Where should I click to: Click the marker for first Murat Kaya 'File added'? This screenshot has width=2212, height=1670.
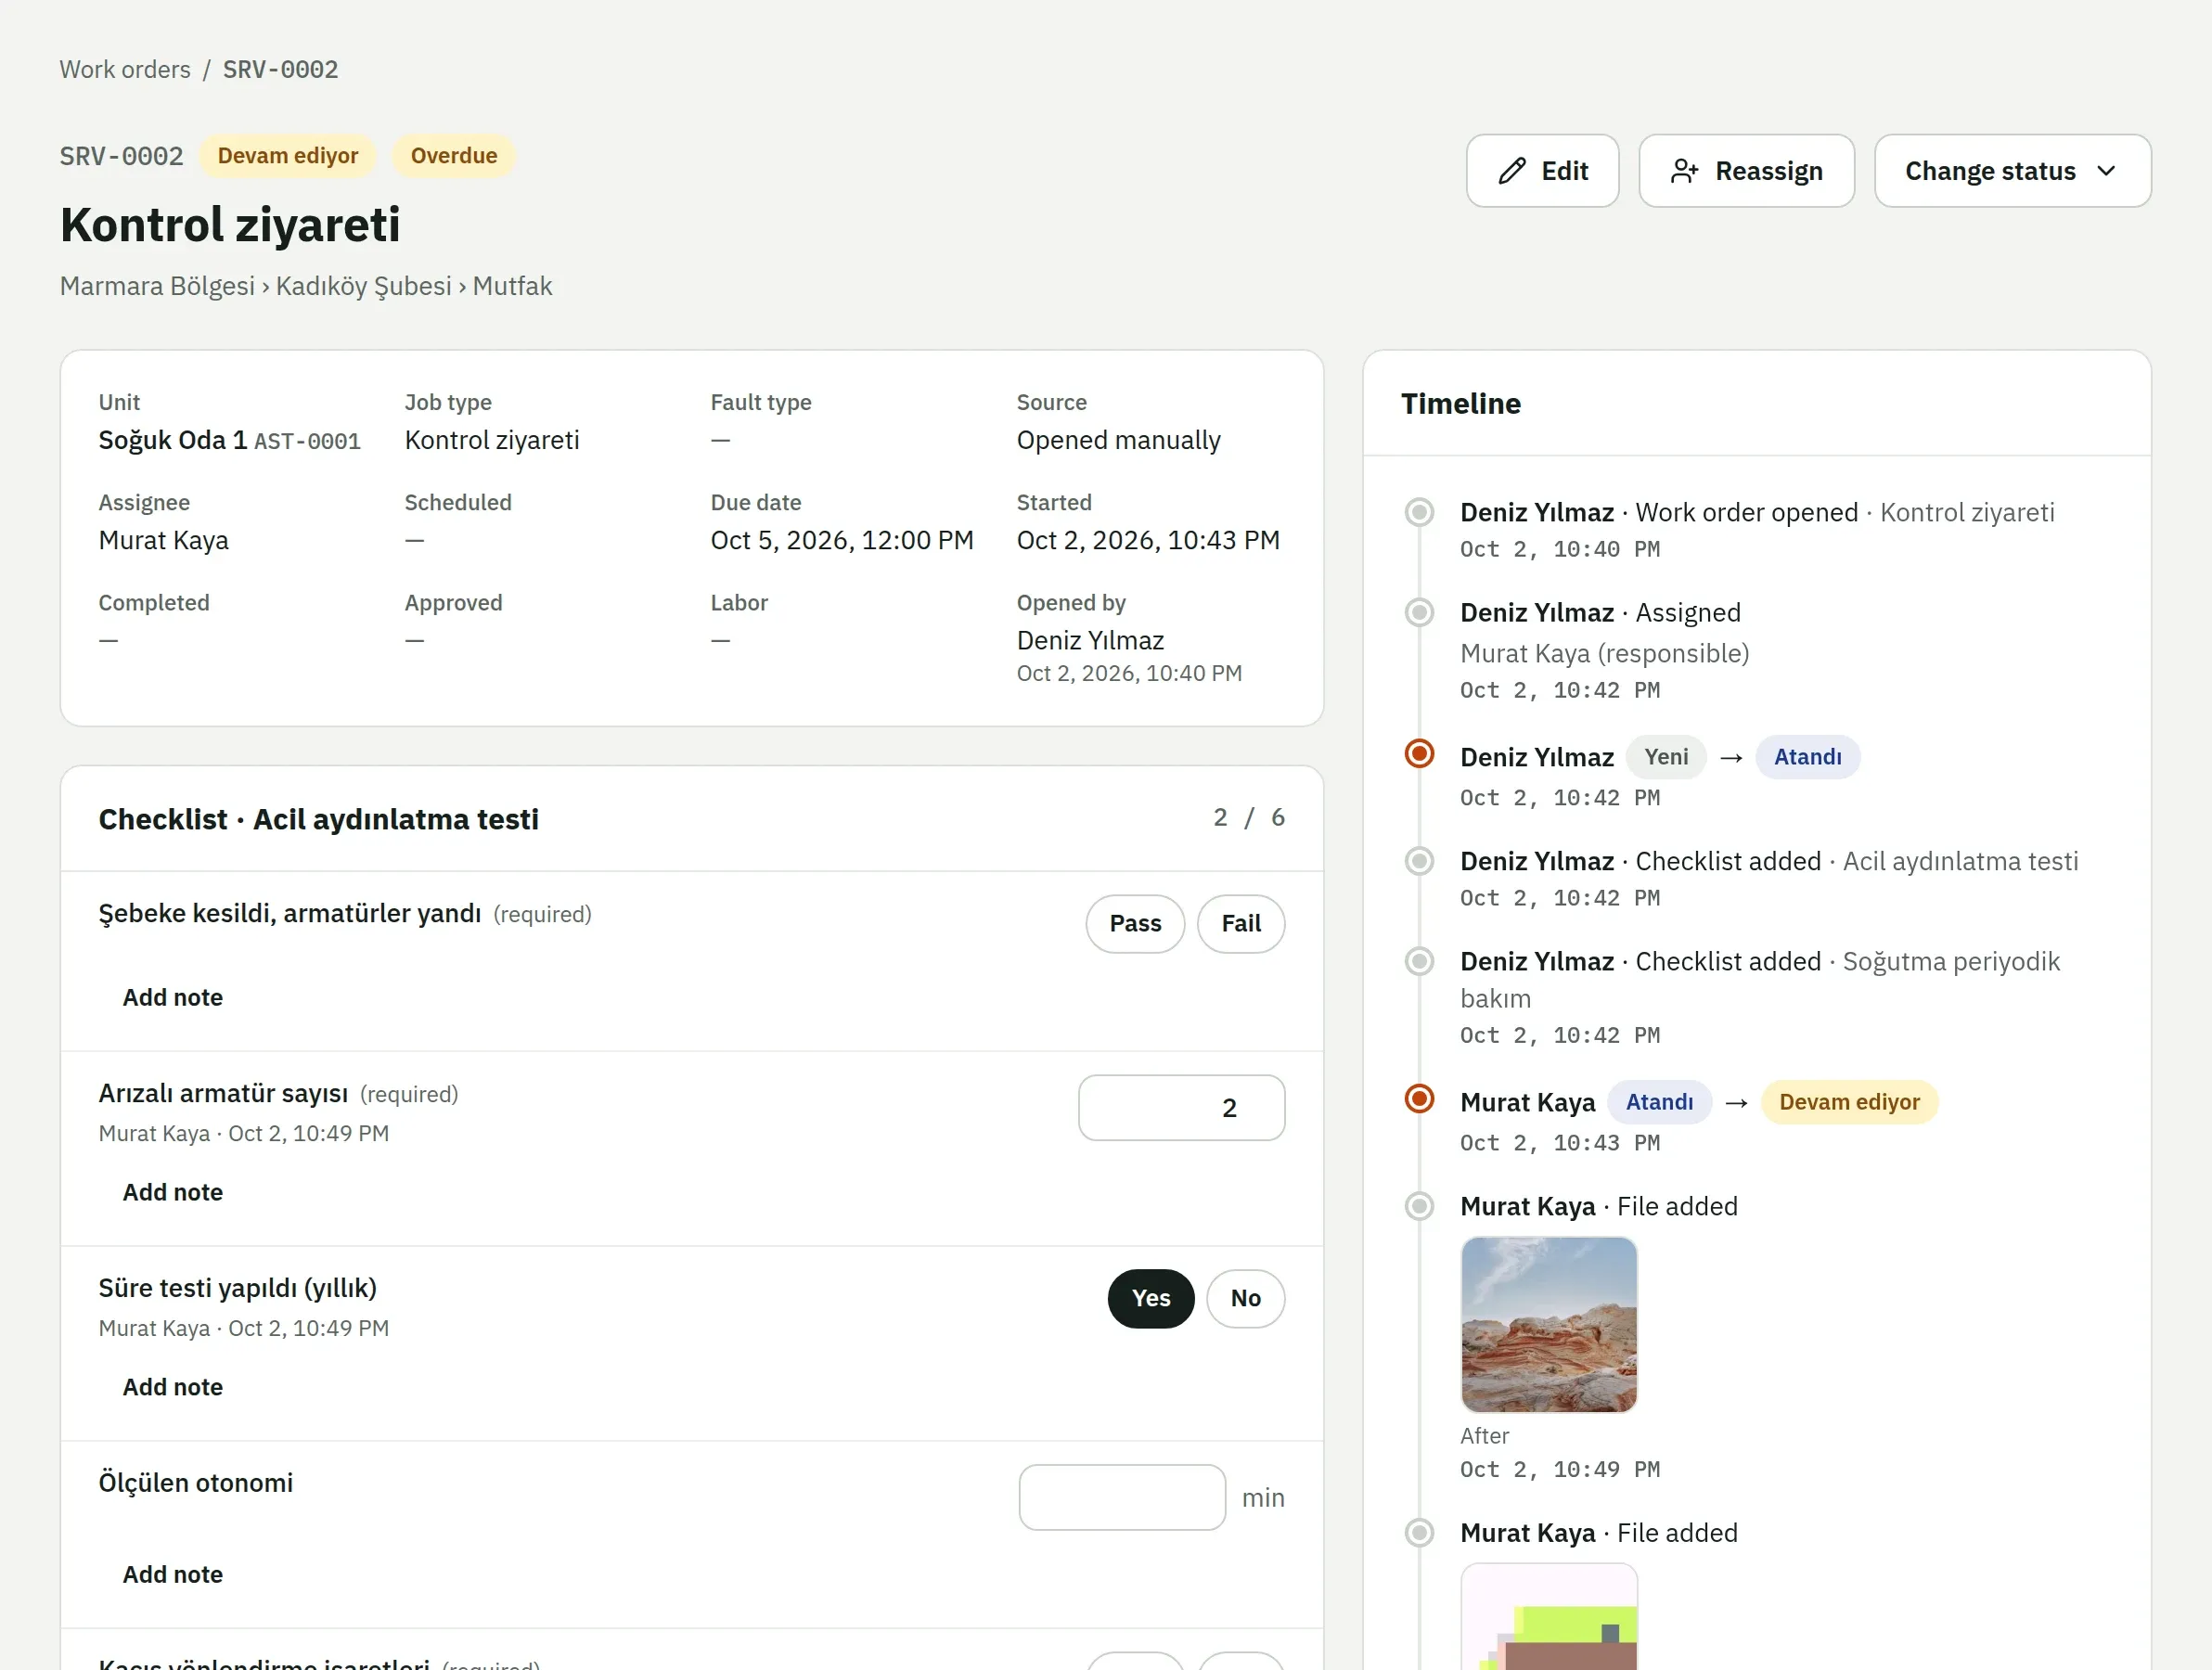[1419, 1206]
